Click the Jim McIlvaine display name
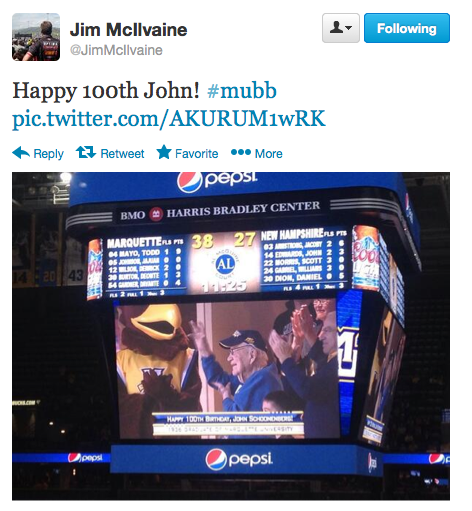Screen dimensions: 472x511 (128, 30)
